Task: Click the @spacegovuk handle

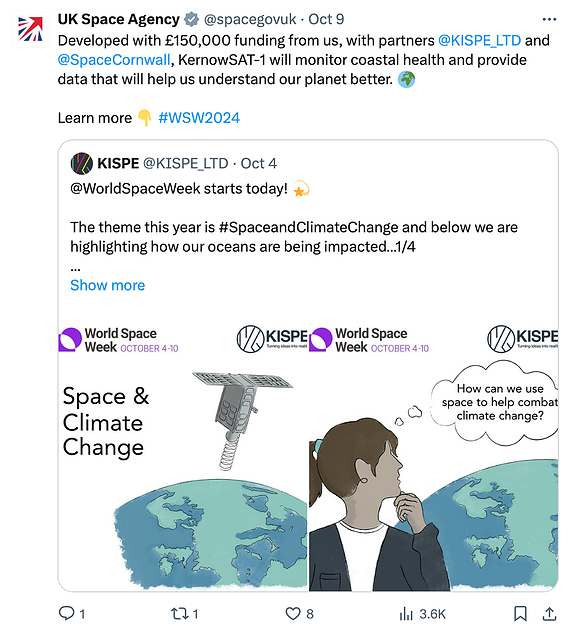Action: click(250, 19)
